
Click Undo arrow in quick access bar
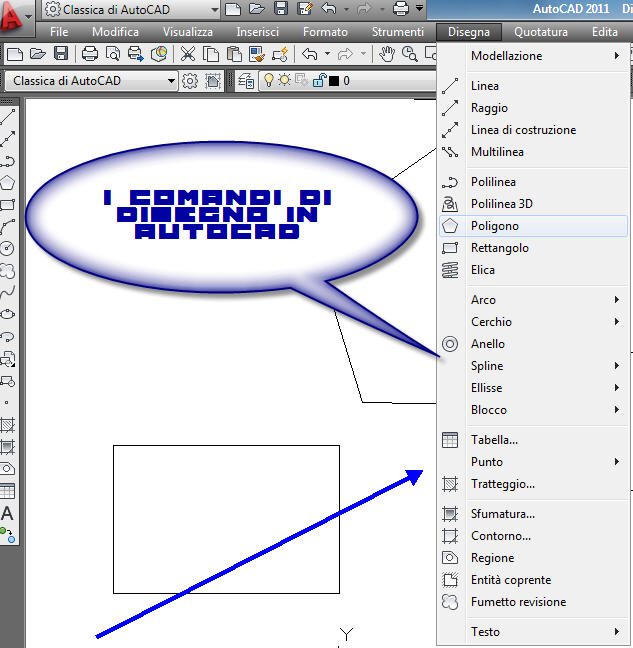point(329,9)
